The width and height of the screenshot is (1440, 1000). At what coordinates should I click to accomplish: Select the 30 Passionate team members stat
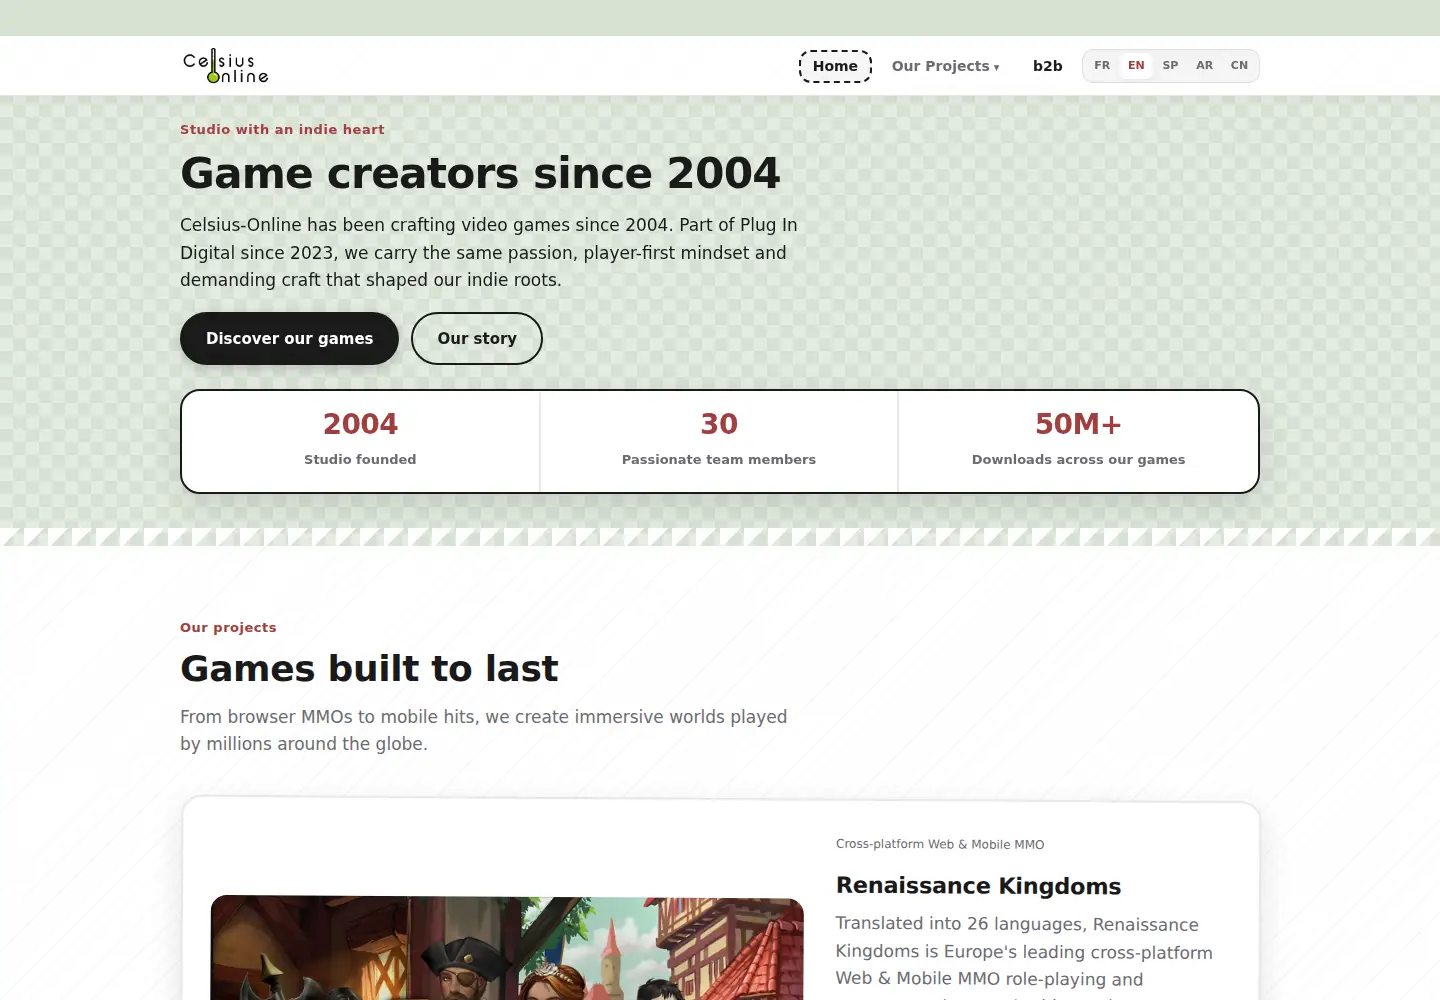pos(719,441)
